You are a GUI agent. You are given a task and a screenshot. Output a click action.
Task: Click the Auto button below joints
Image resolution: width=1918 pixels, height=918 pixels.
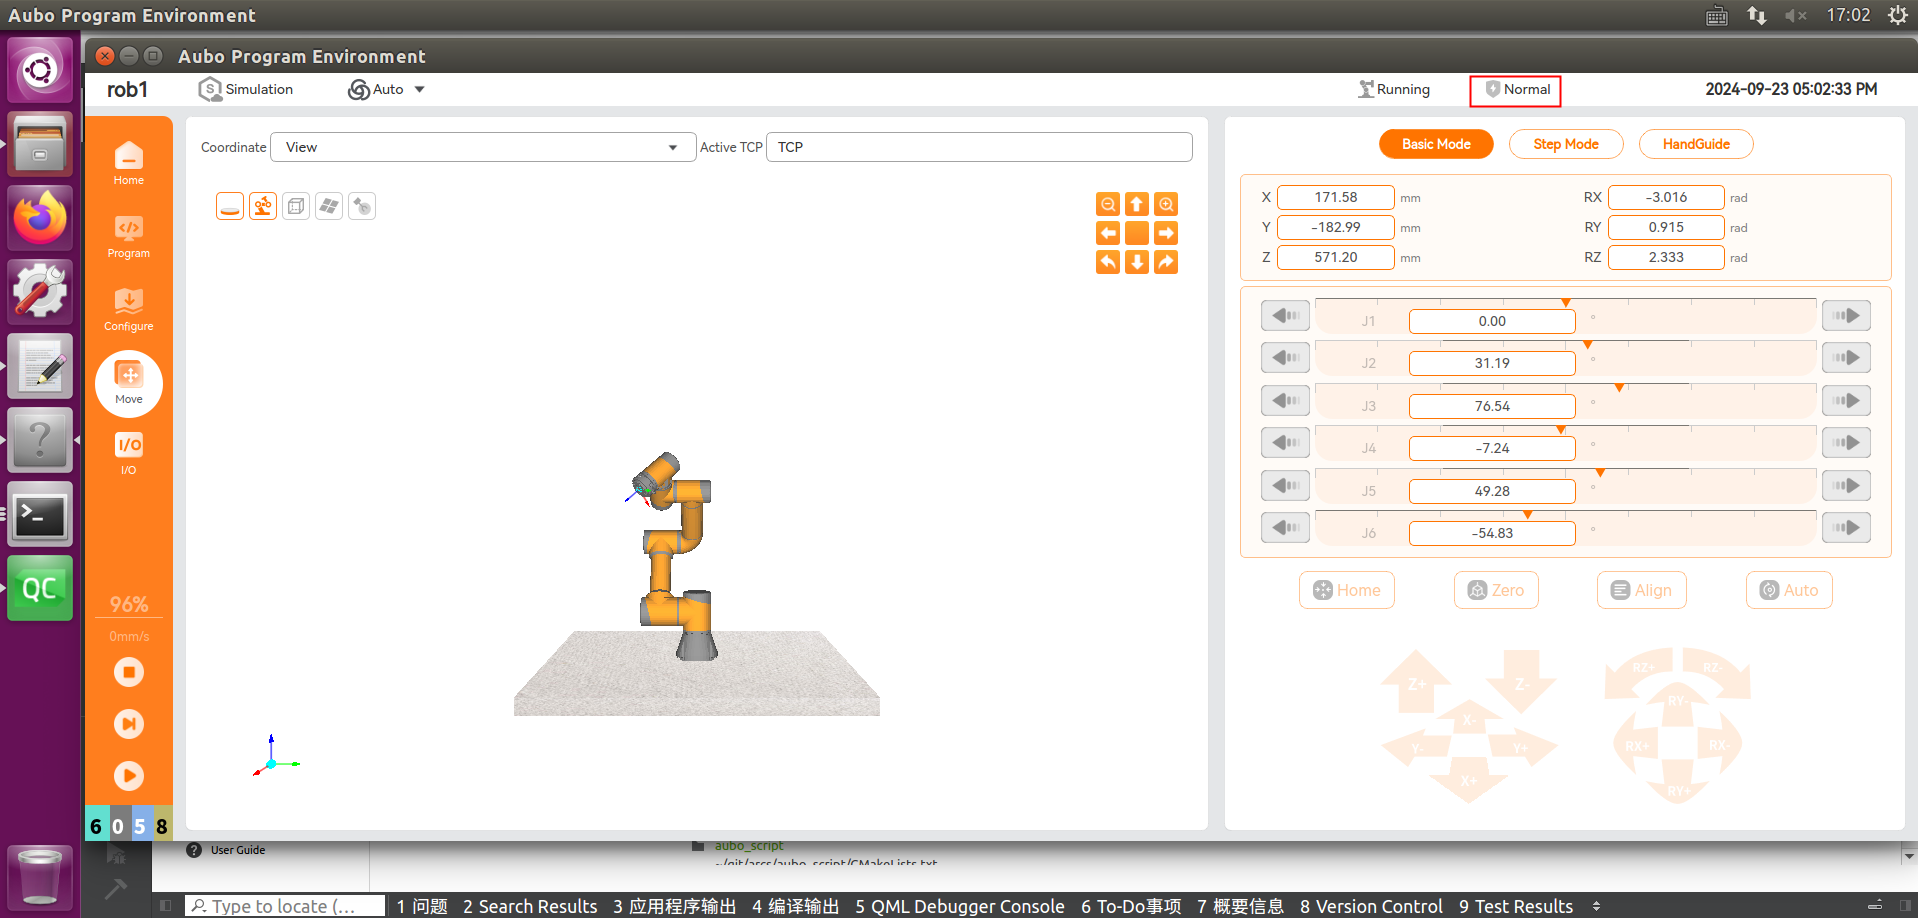(x=1789, y=590)
